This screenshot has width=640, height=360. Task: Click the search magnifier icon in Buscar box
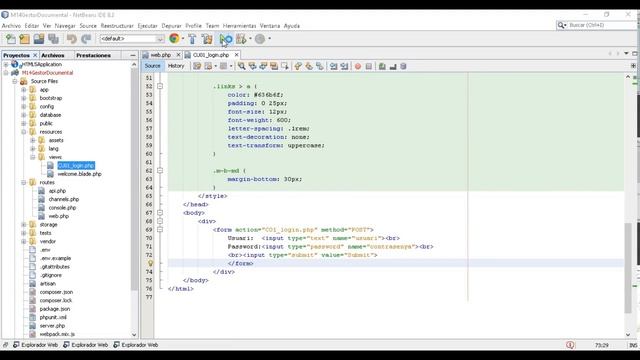click(x=561, y=25)
